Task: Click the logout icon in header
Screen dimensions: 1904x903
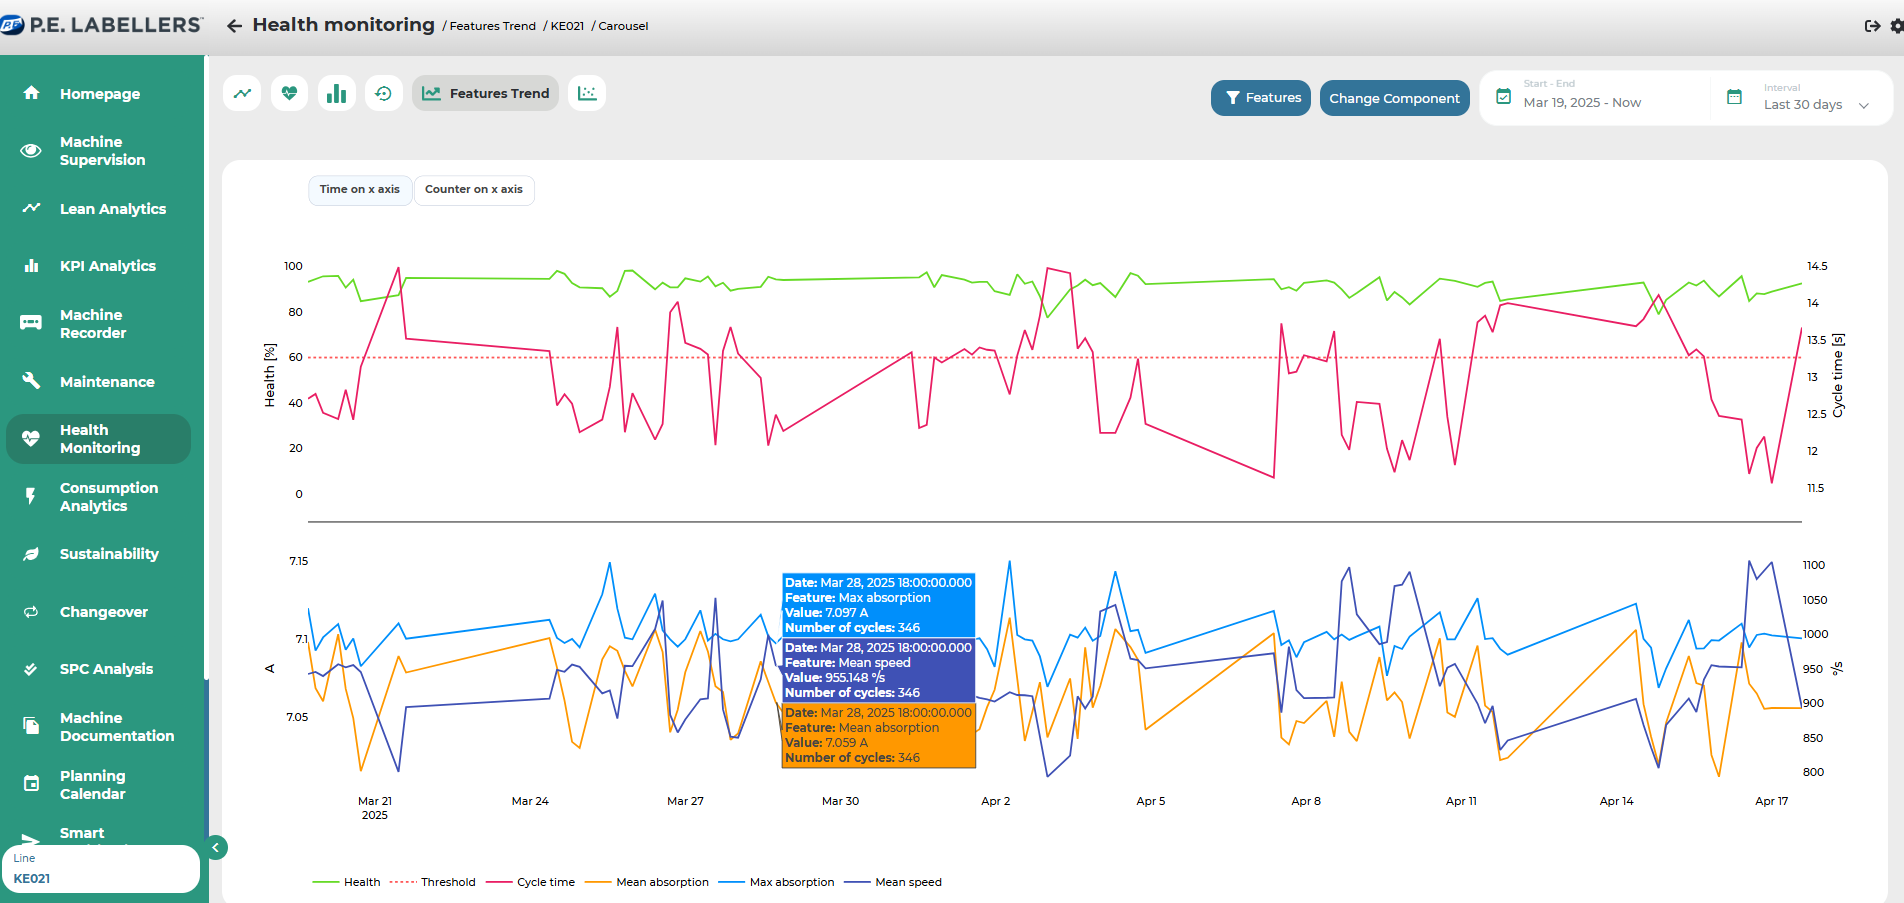Action: [1872, 26]
